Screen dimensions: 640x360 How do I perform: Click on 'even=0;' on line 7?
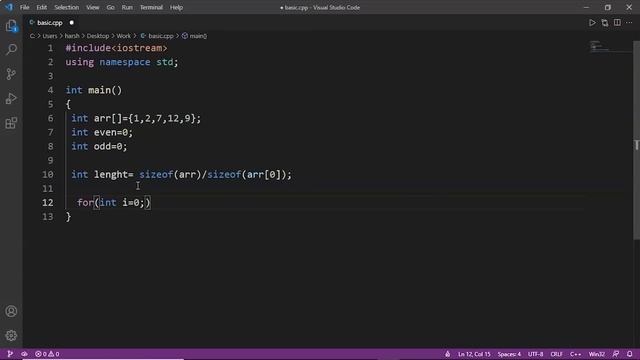113,132
